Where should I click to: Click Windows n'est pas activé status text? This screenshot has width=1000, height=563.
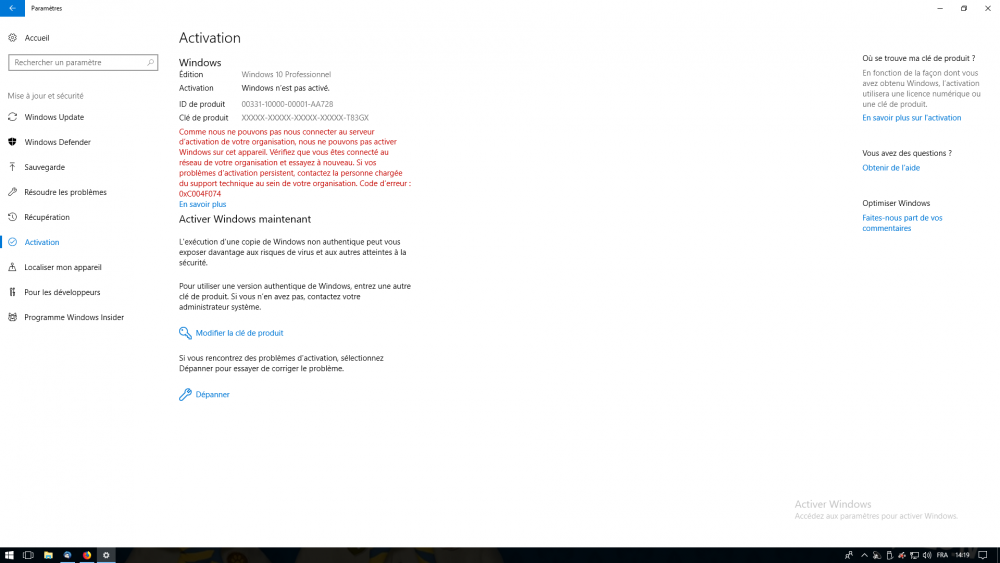pos(285,88)
